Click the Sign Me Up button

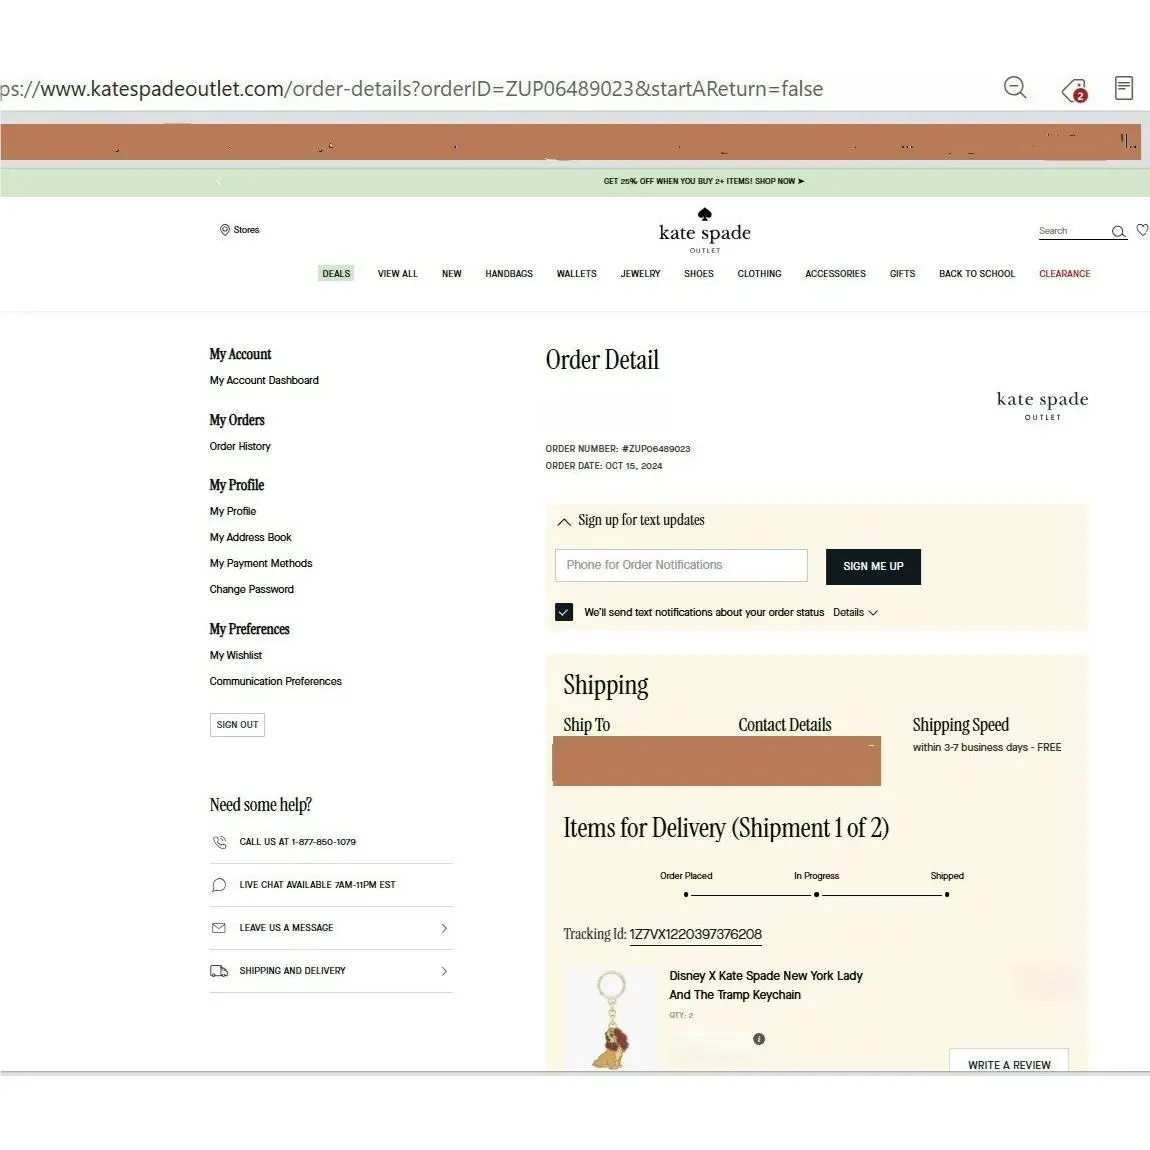point(873,566)
